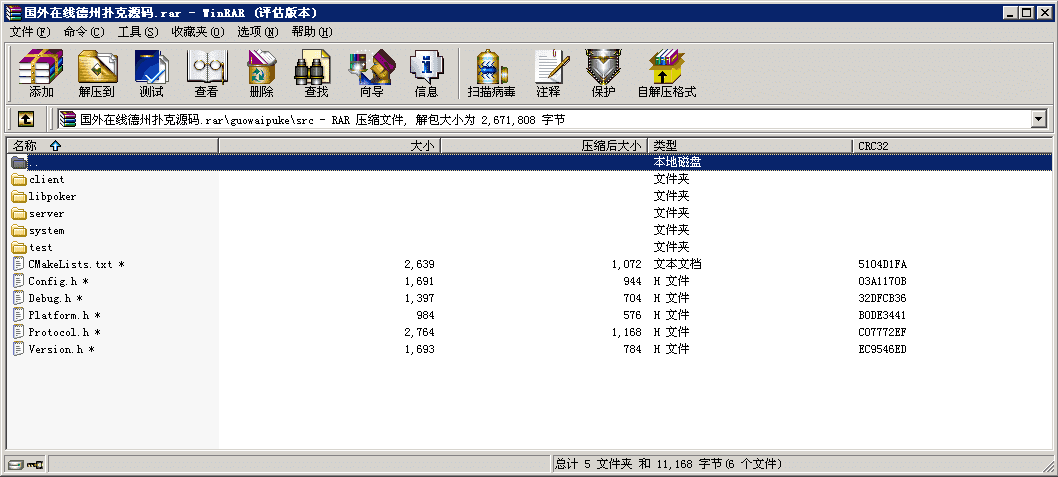This screenshot has width=1058, height=477.
Task: Select the libpoker folder
Action: [x=52, y=197]
